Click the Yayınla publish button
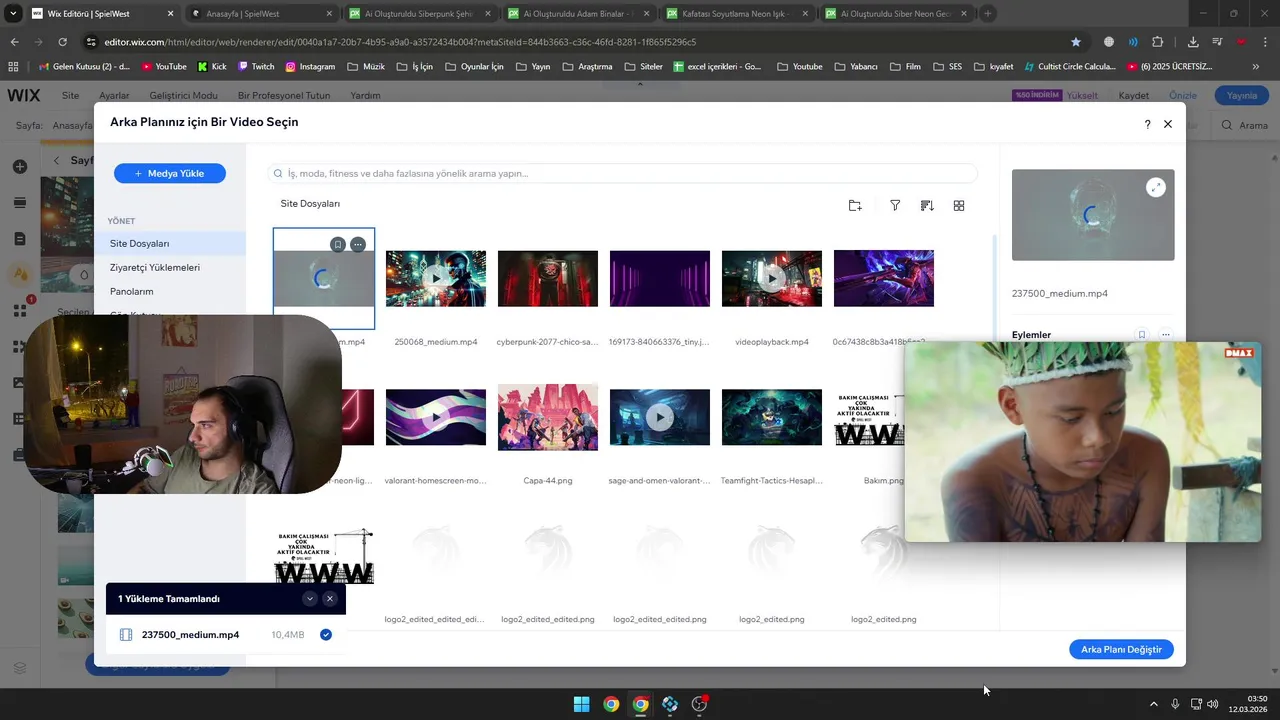This screenshot has height=720, width=1280. (1242, 95)
